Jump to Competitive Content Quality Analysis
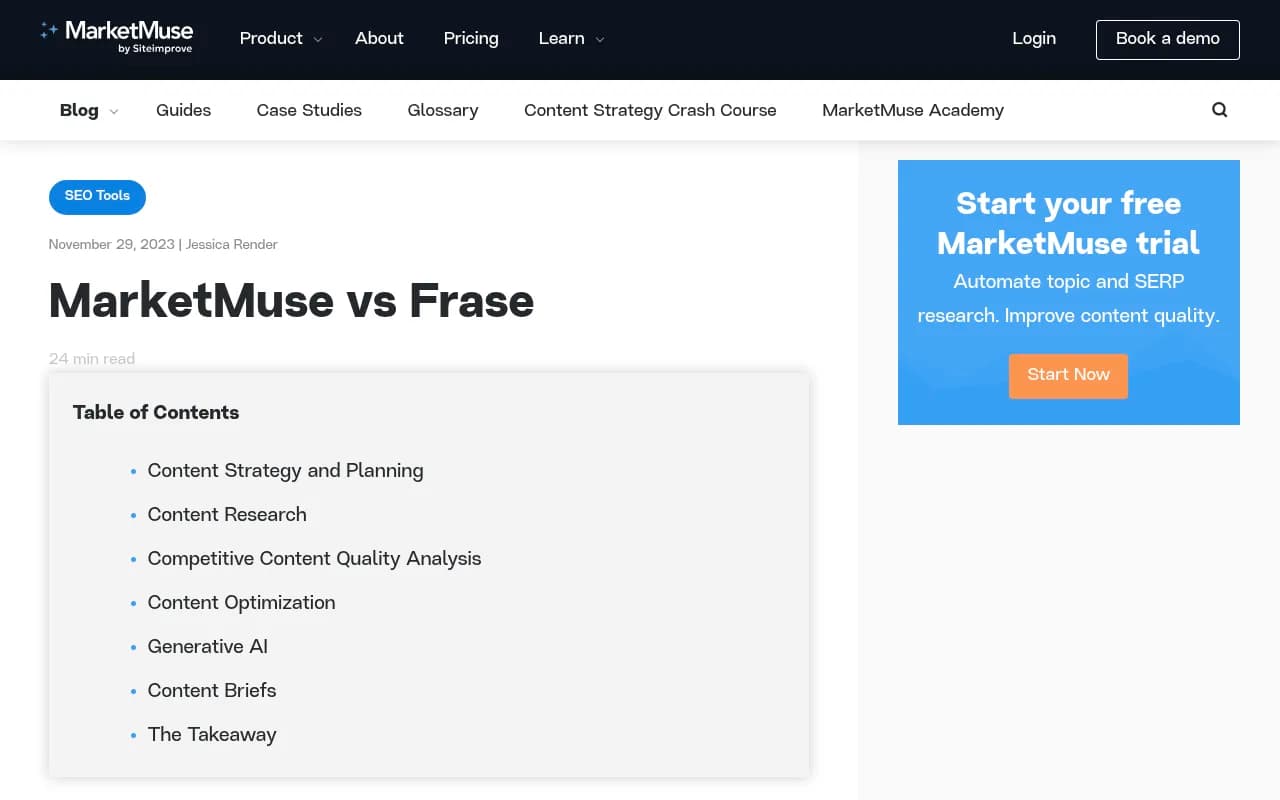The width and height of the screenshot is (1280, 800). [314, 558]
